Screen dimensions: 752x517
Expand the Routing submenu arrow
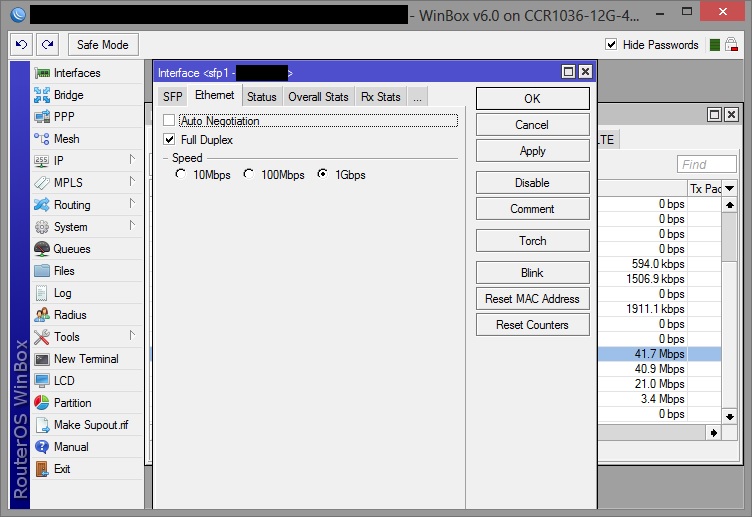pos(132,204)
